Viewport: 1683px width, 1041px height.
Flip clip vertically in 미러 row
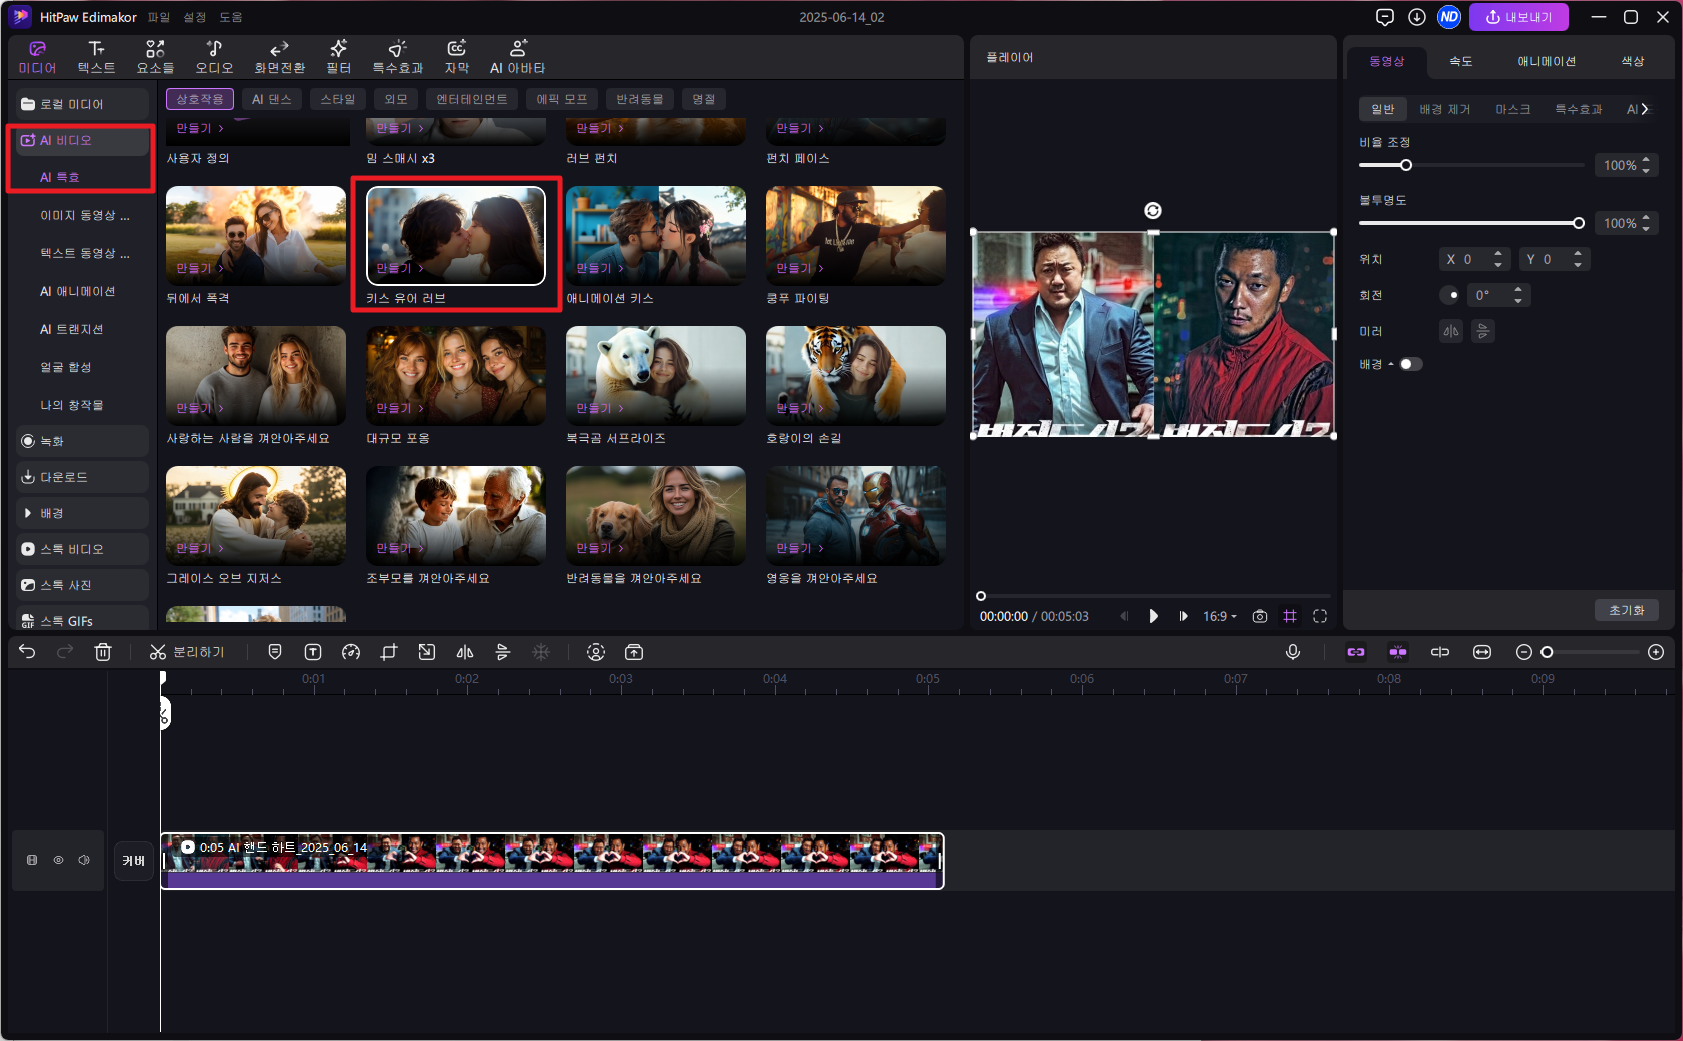coord(1483,331)
